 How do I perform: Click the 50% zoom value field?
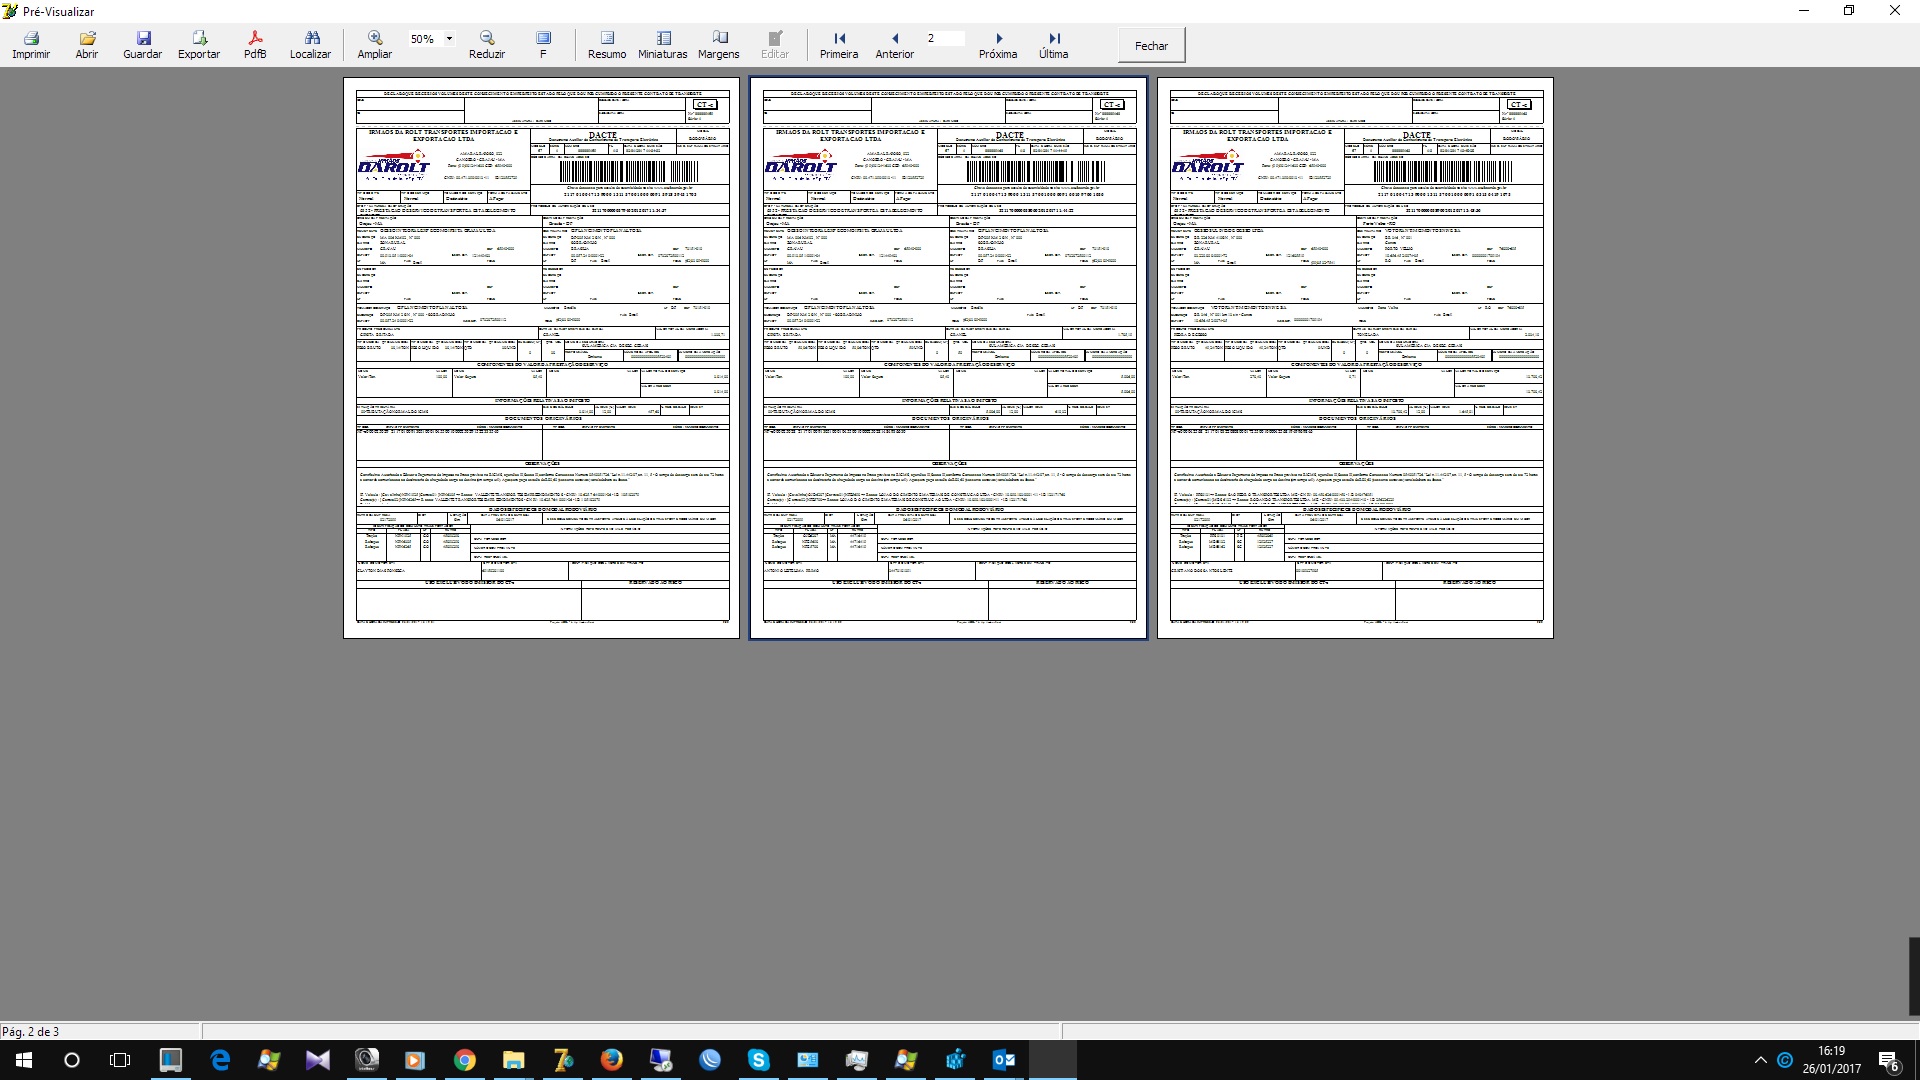tap(423, 38)
